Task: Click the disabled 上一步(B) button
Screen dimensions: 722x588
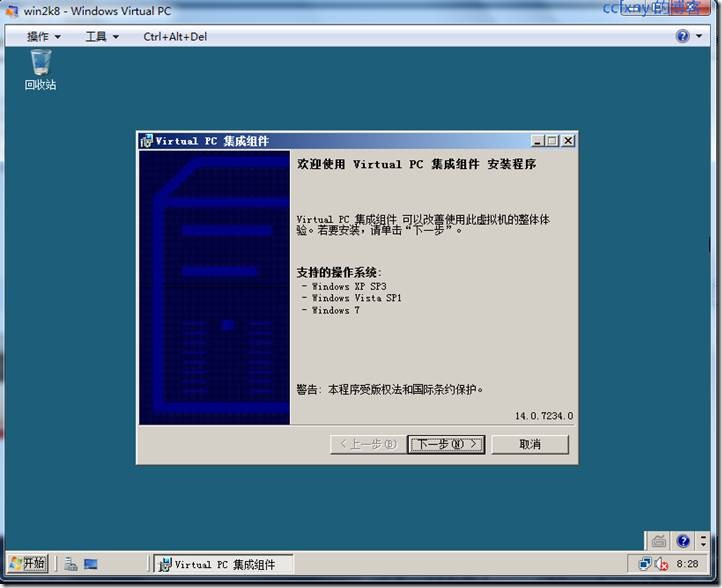Action: click(x=368, y=444)
